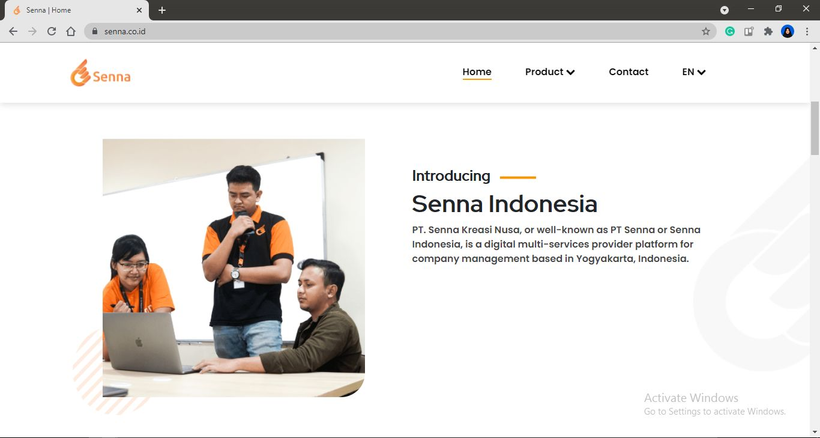The height and width of the screenshot is (438, 820).
Task: Open a new browser tab
Action: 162,10
